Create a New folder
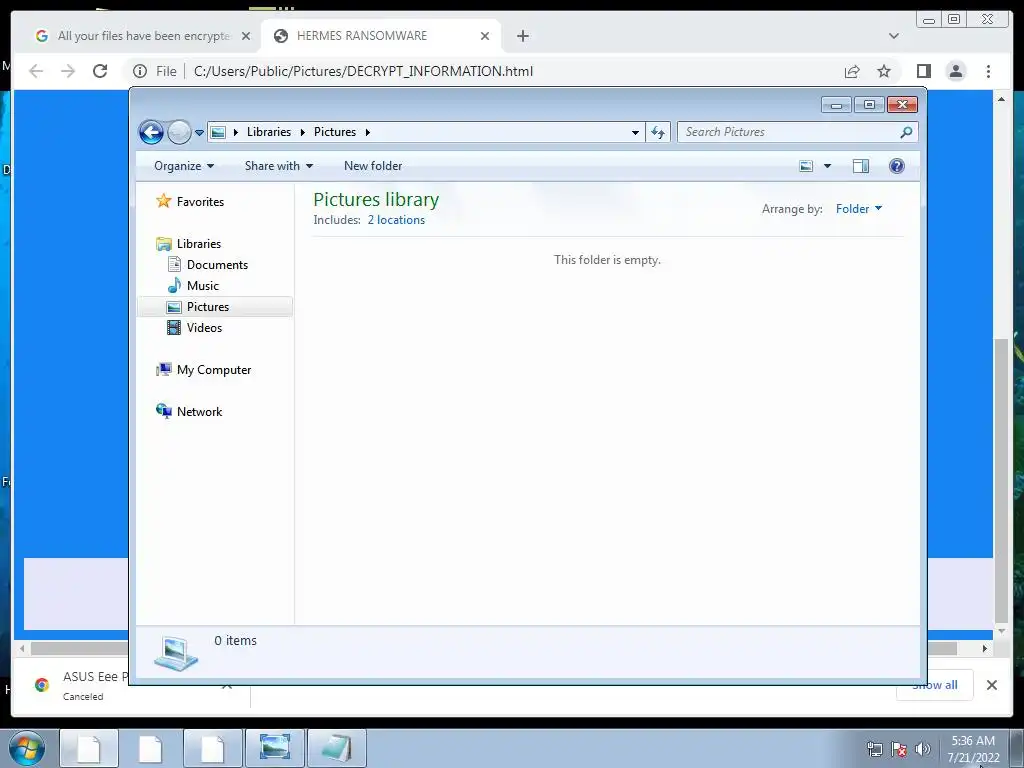Viewport: 1024px width, 768px height. 373,166
